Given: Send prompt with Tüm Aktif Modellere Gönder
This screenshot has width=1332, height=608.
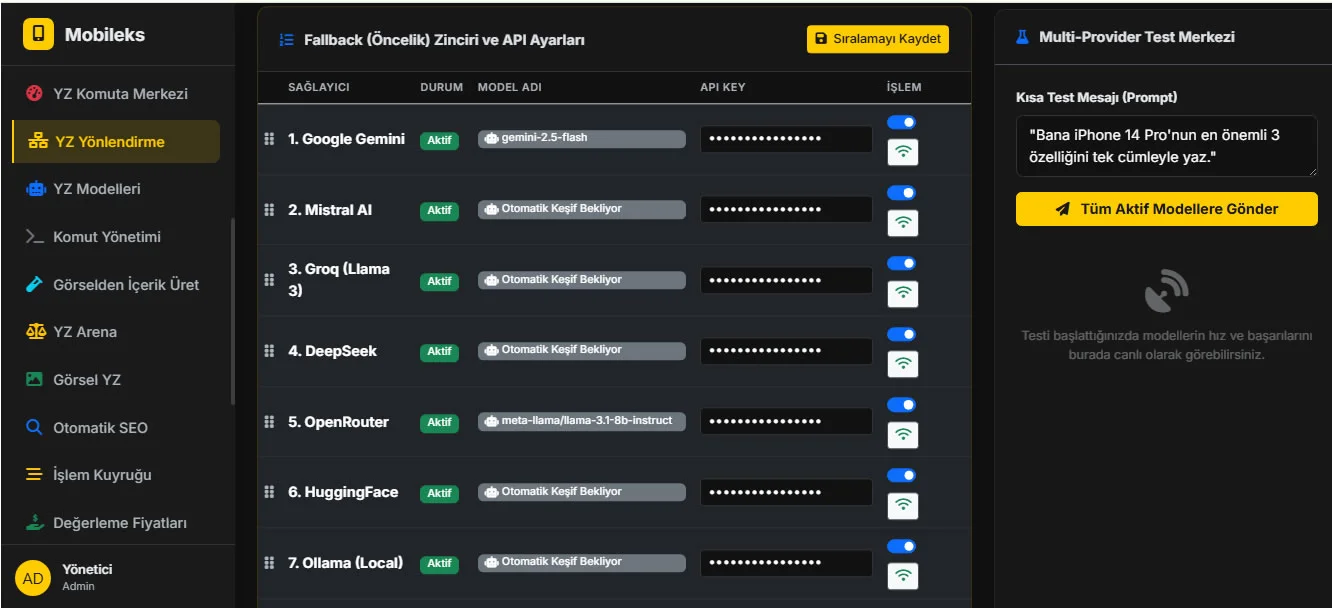Looking at the screenshot, I should point(1167,209).
